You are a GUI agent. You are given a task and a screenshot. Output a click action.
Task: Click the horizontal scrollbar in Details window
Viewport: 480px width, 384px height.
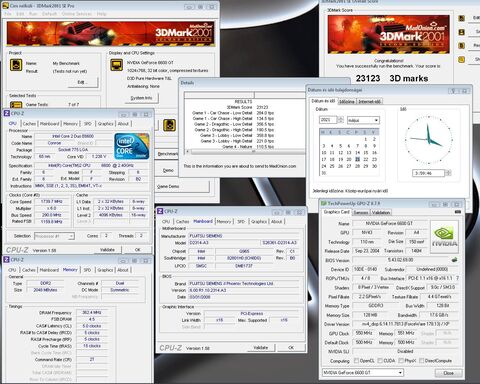[x=245, y=152]
